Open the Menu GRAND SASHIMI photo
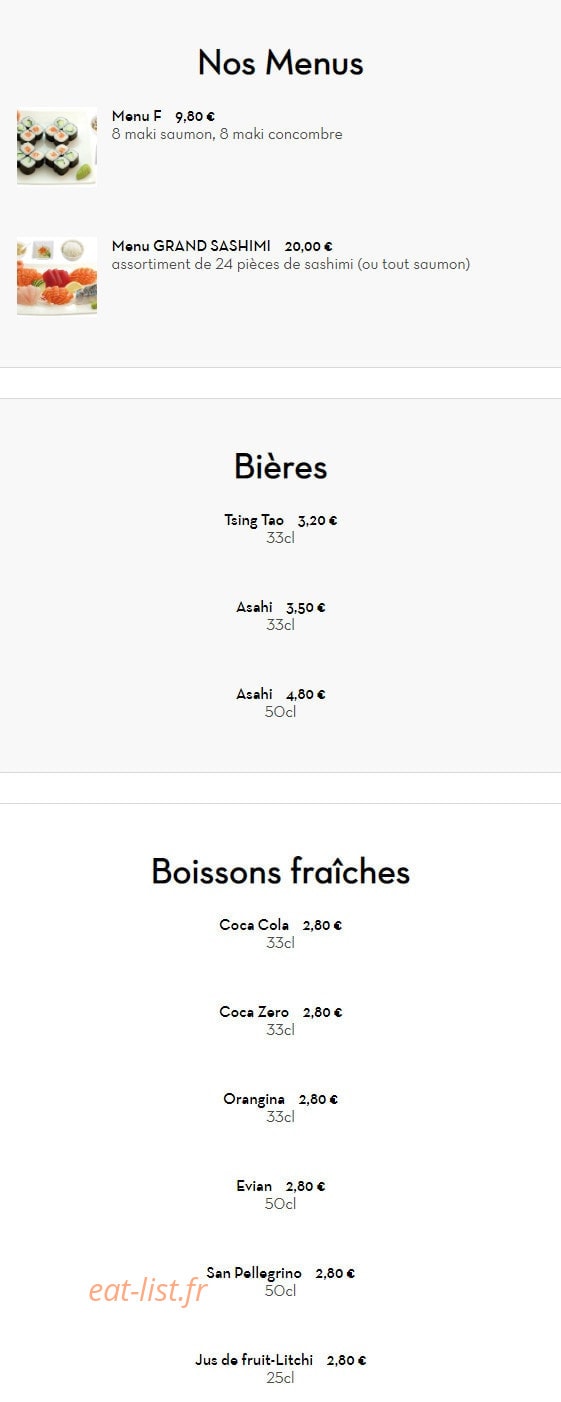This screenshot has width=561, height=1402. click(57, 276)
